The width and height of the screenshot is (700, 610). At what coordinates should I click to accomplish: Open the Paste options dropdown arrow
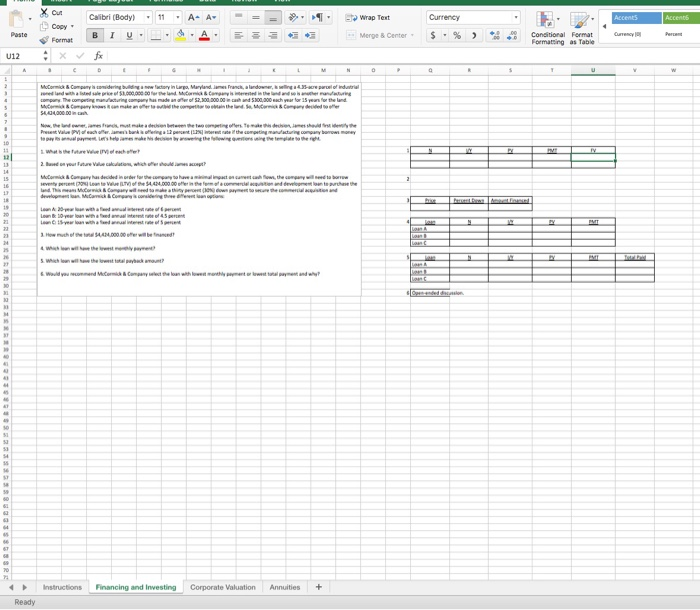pyautogui.click(x=30, y=19)
